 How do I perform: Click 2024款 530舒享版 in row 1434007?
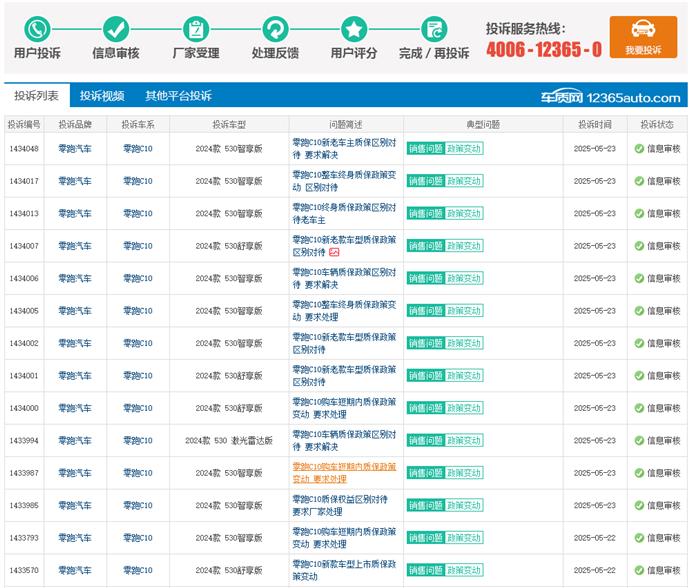tap(229, 246)
